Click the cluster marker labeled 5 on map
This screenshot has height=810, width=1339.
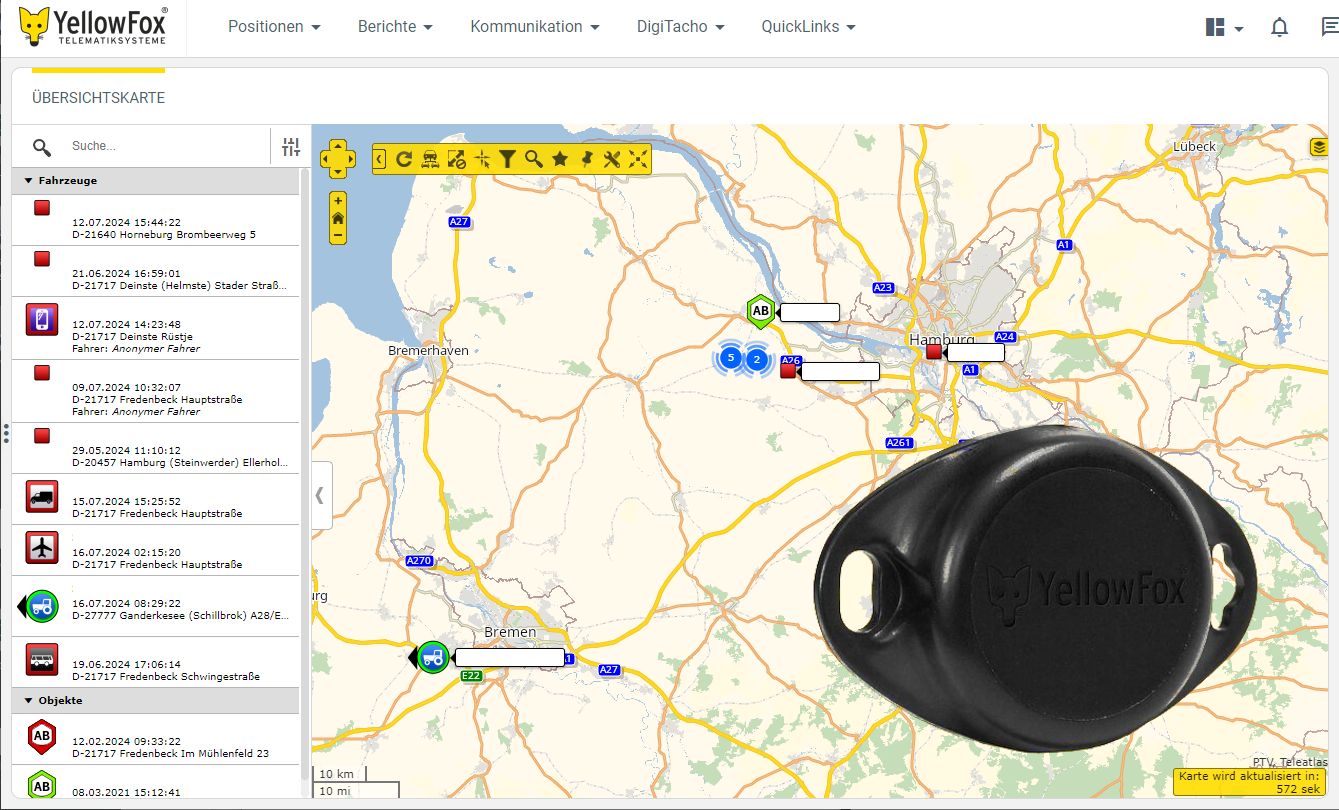[731, 357]
